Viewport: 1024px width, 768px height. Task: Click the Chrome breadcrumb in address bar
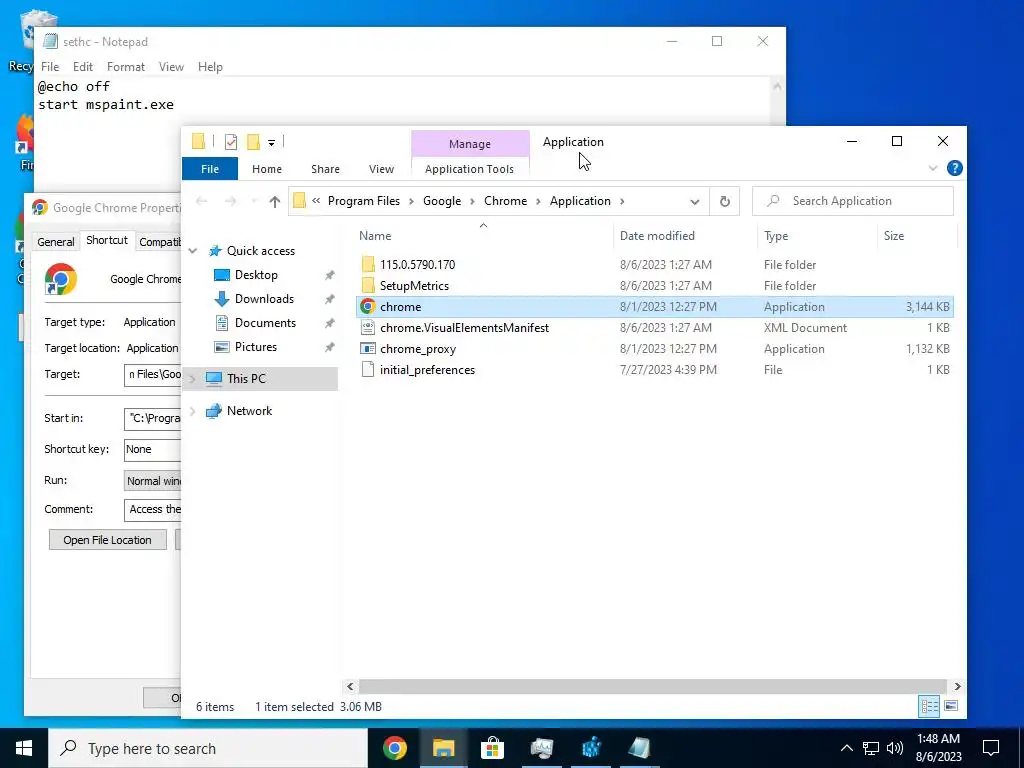coord(505,201)
